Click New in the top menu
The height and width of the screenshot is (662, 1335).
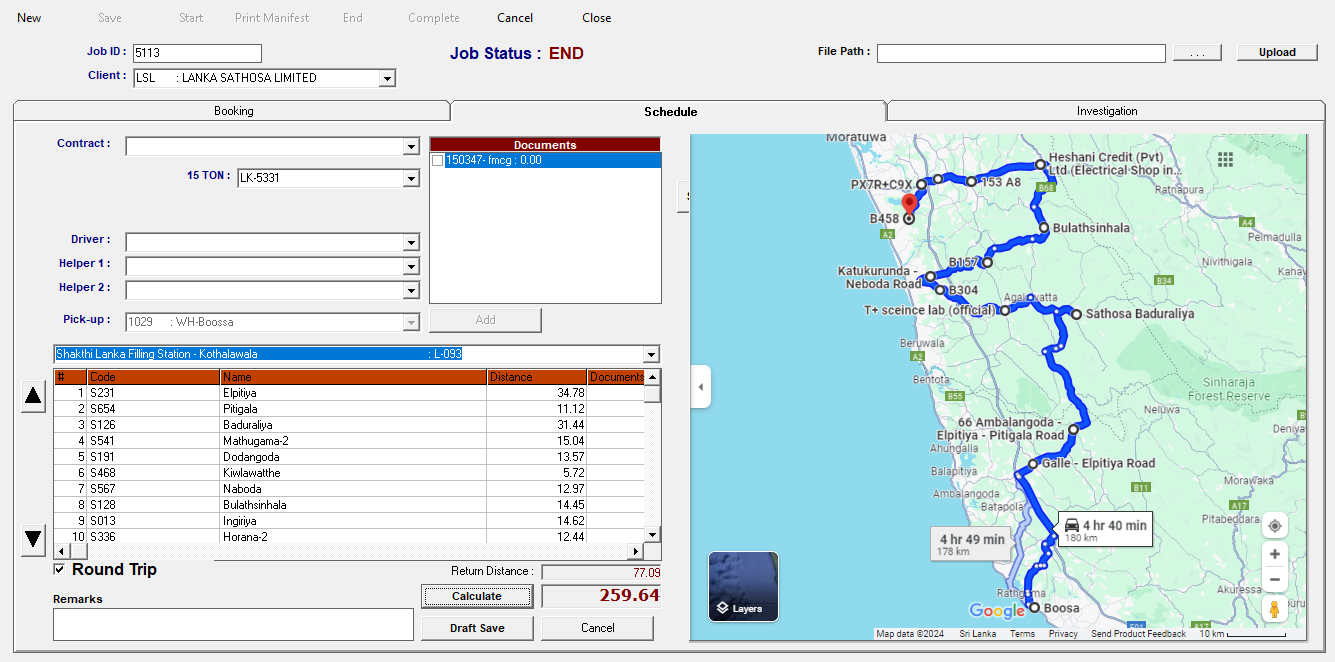point(29,18)
